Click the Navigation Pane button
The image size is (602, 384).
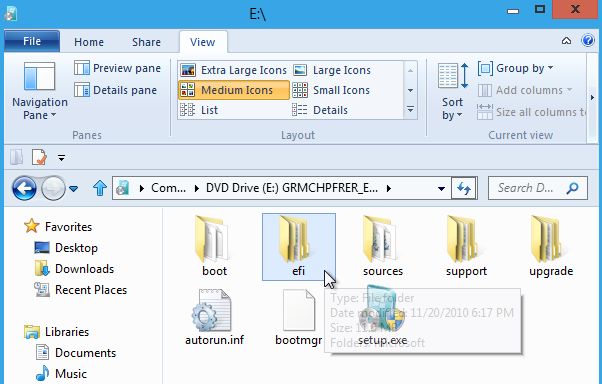click(x=40, y=91)
